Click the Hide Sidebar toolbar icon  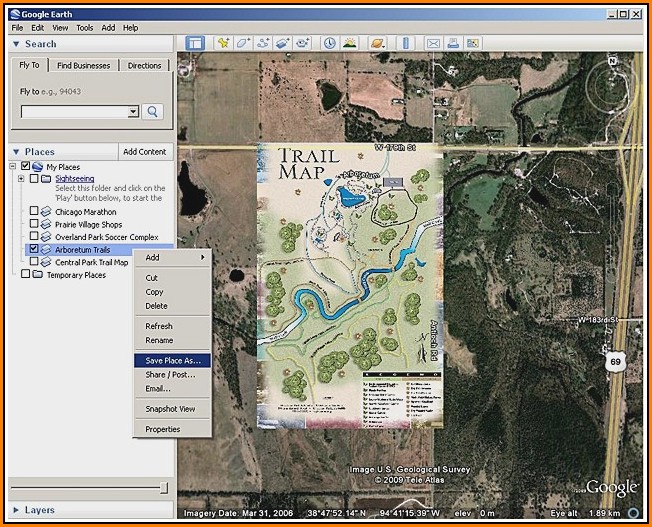[195, 43]
